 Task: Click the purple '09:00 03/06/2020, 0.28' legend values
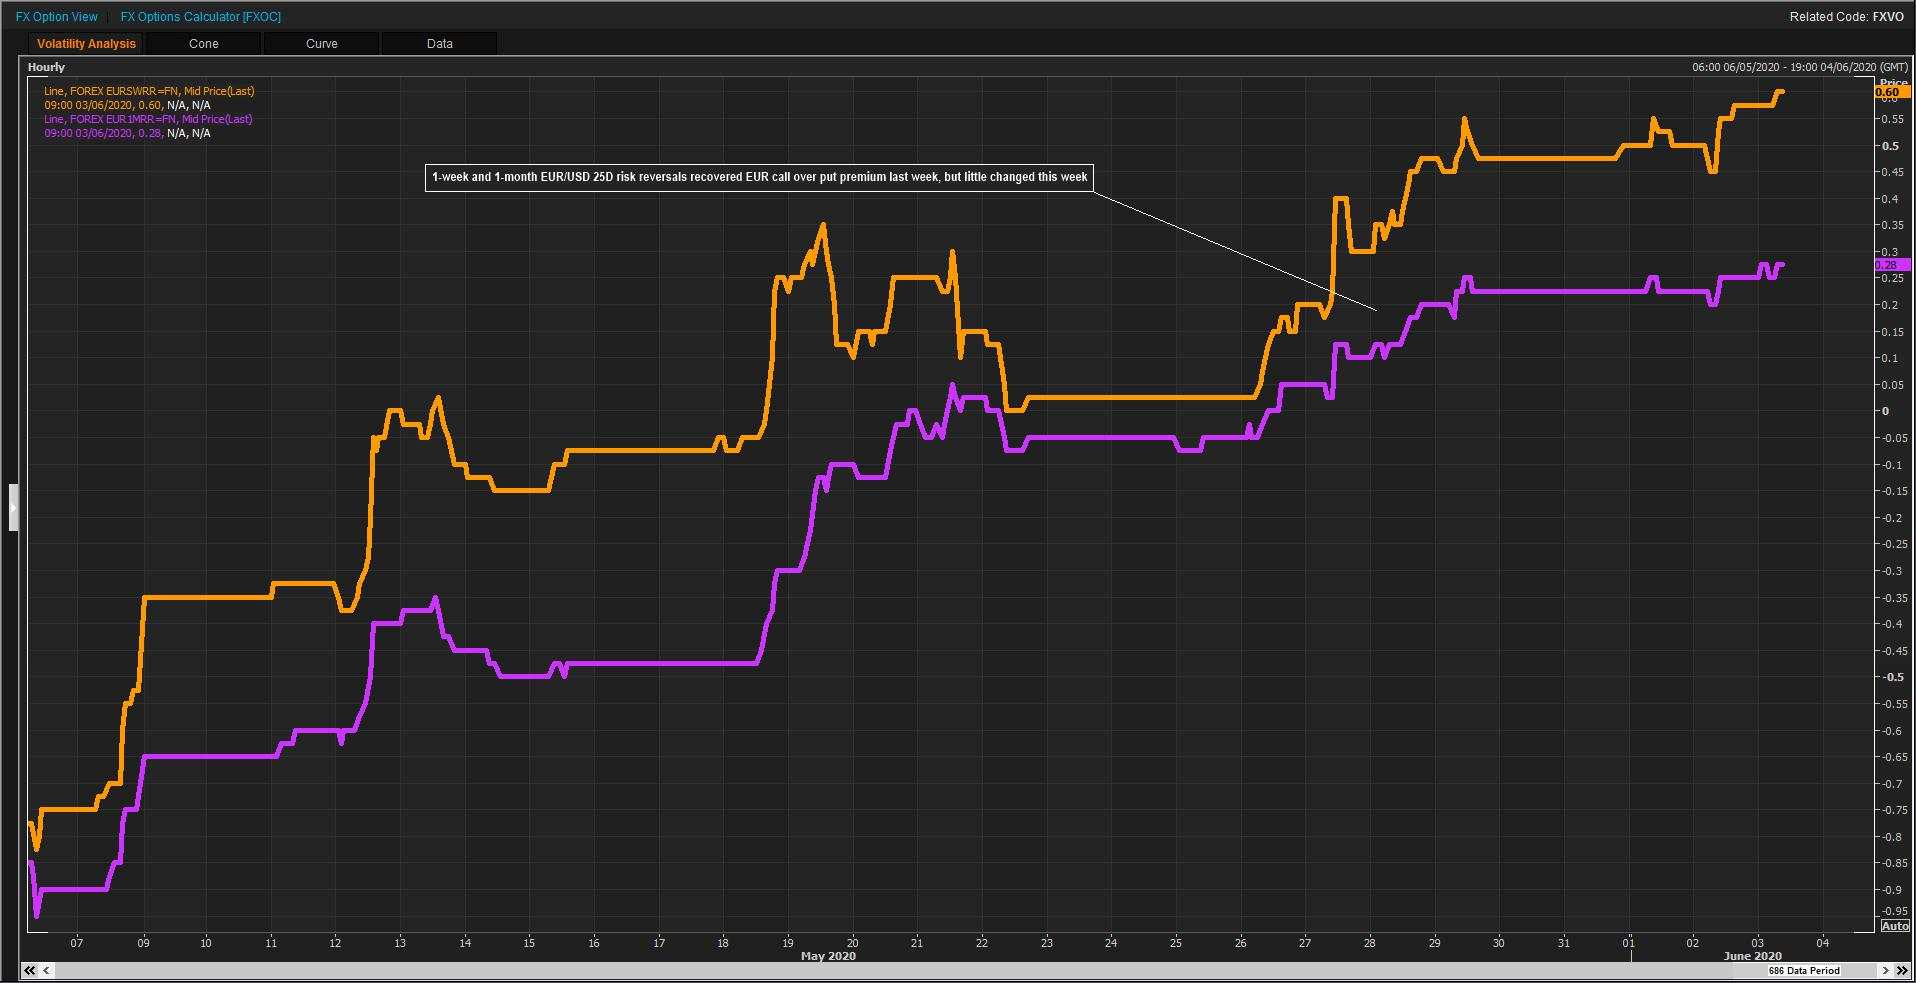pos(103,133)
